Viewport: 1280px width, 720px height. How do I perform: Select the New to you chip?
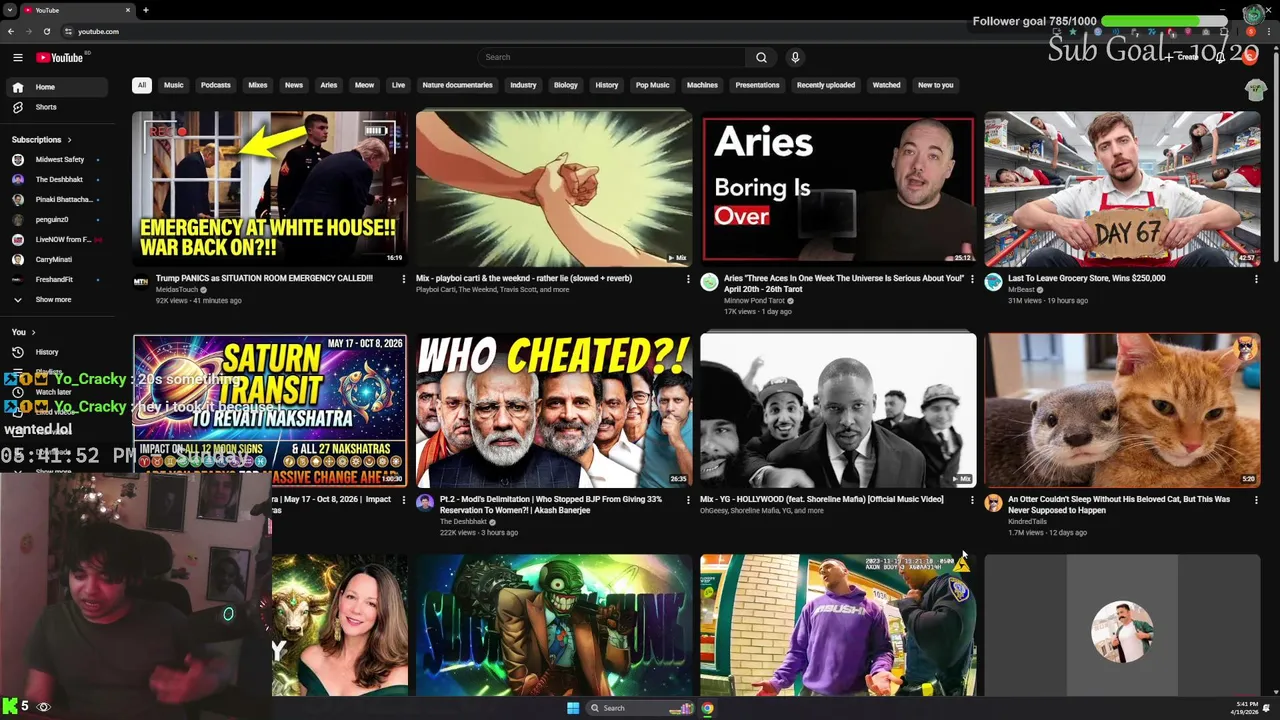tap(936, 85)
